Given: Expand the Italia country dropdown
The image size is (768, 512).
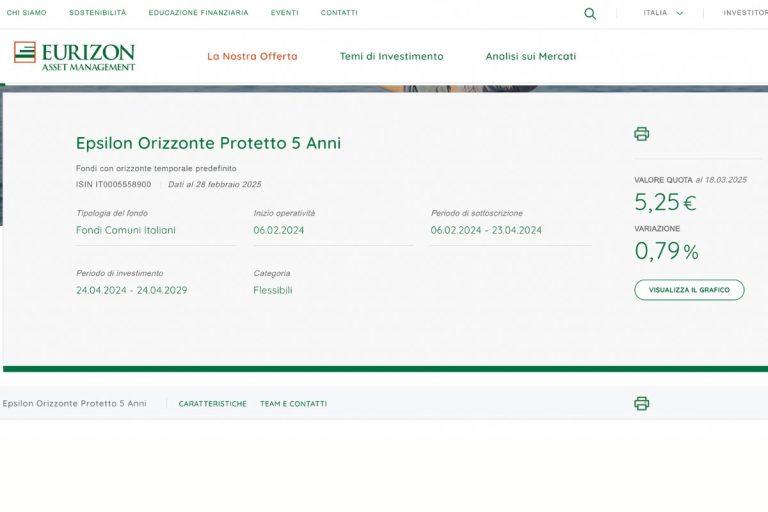Looking at the screenshot, I should pyautogui.click(x=663, y=13).
